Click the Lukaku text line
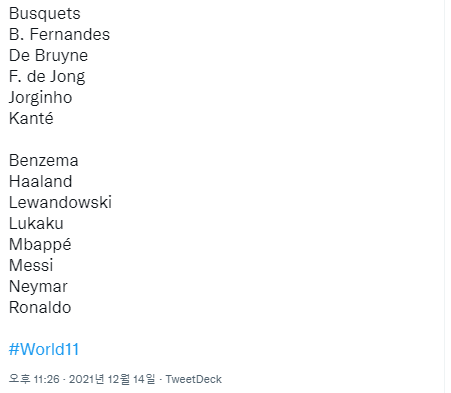451x393 pixels. pyautogui.click(x=36, y=223)
